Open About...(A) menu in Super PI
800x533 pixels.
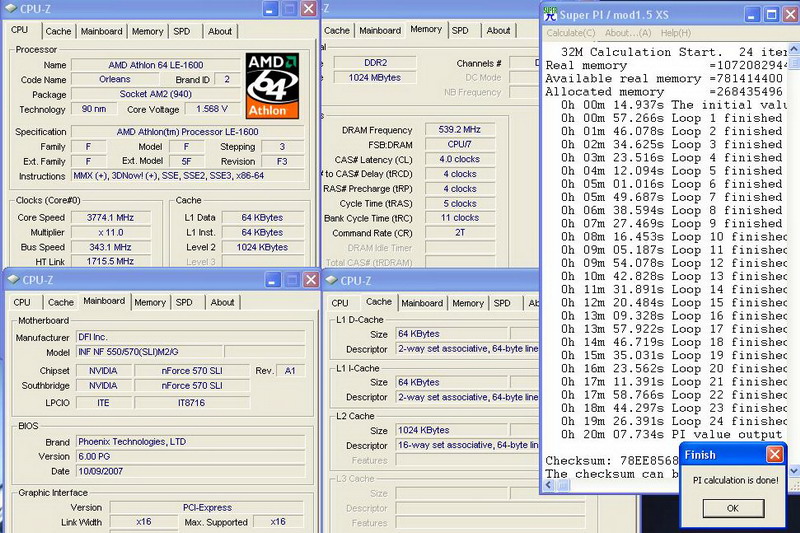[x=628, y=33]
